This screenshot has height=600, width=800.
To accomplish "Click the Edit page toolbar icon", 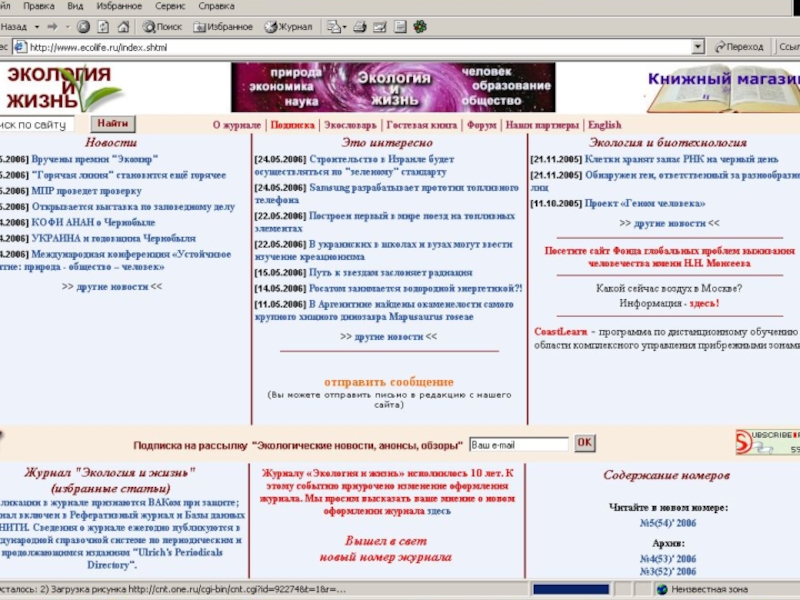I will [380, 27].
